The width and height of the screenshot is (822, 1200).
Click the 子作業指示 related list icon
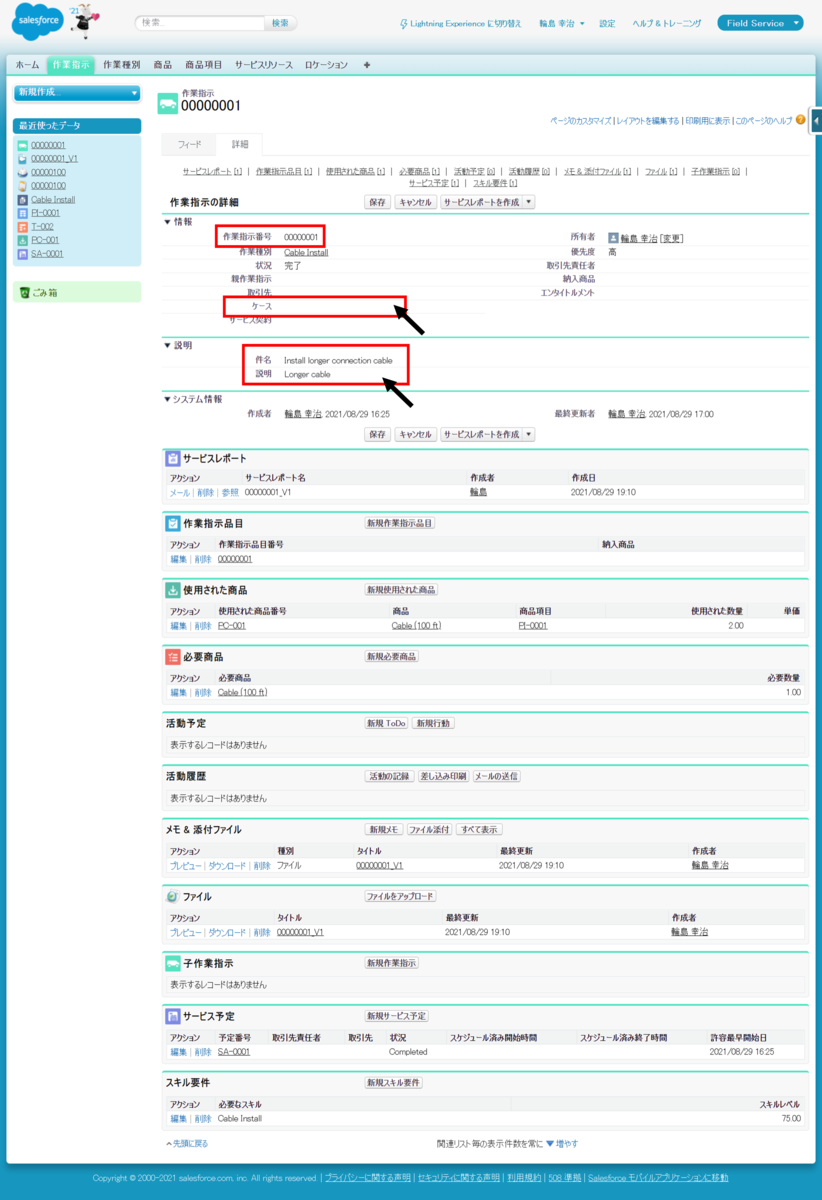click(x=173, y=963)
